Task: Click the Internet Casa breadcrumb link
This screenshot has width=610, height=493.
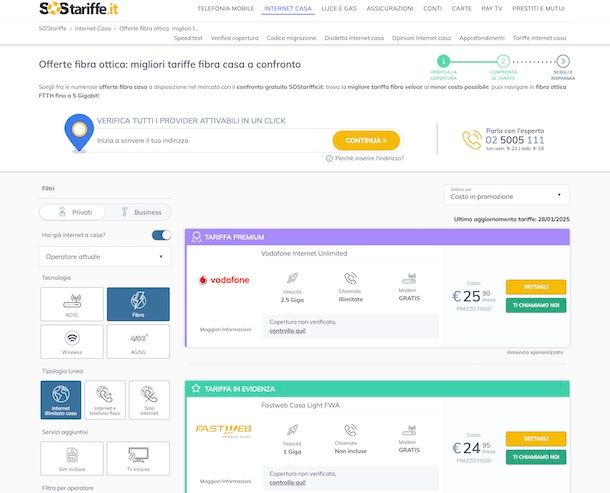Action: pos(93,28)
